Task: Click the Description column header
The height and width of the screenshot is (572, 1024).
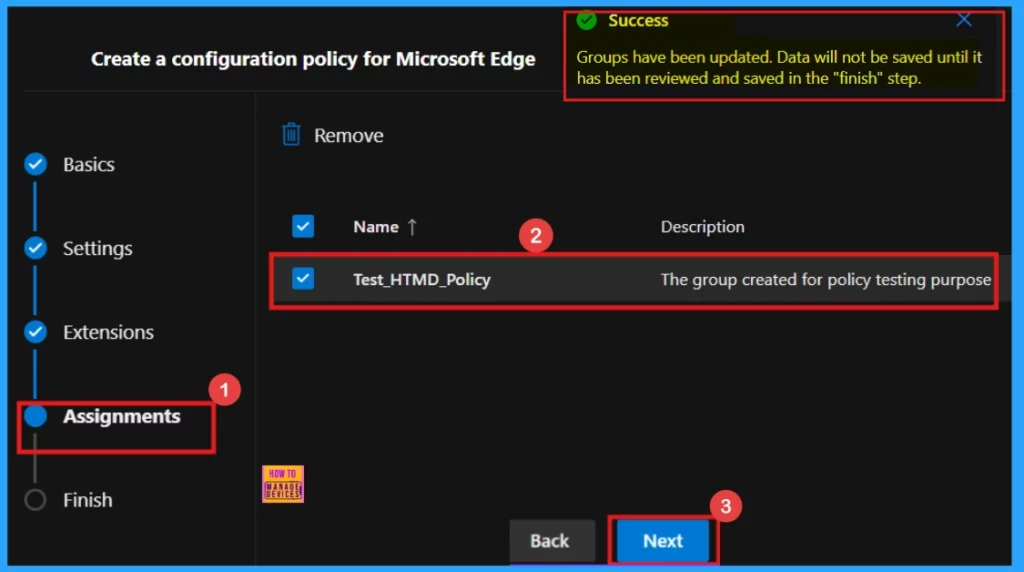Action: tap(703, 227)
